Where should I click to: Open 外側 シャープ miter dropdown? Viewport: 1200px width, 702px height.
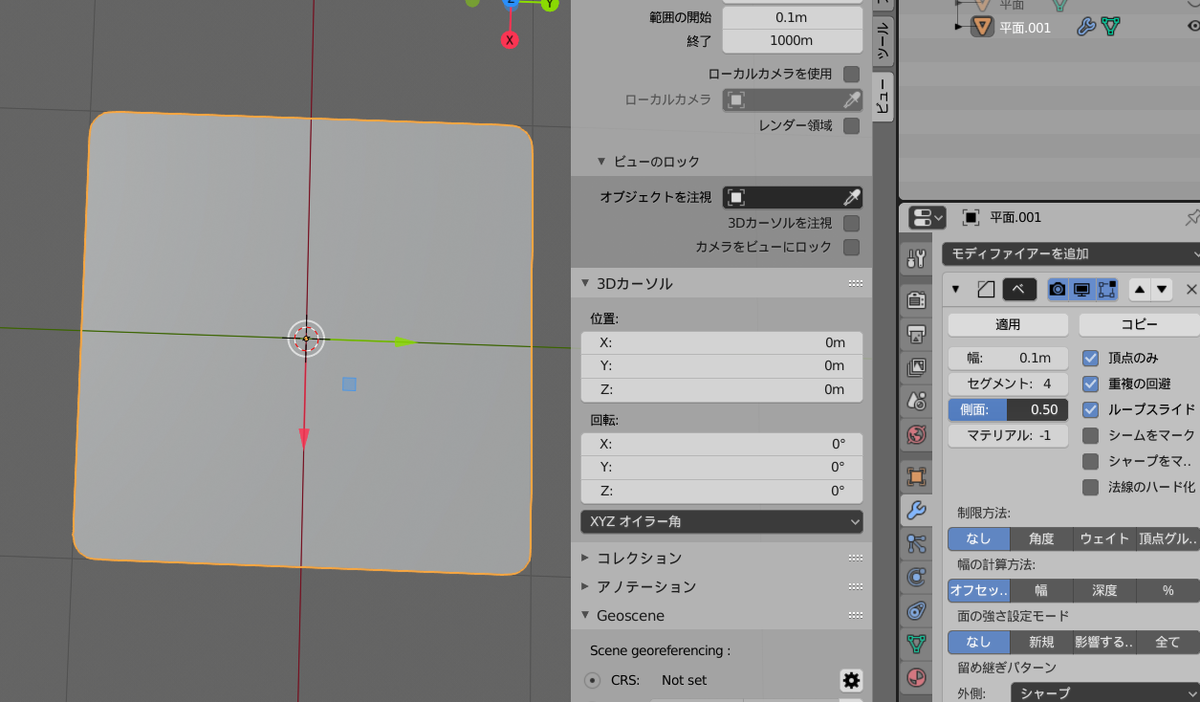click(x=1105, y=693)
